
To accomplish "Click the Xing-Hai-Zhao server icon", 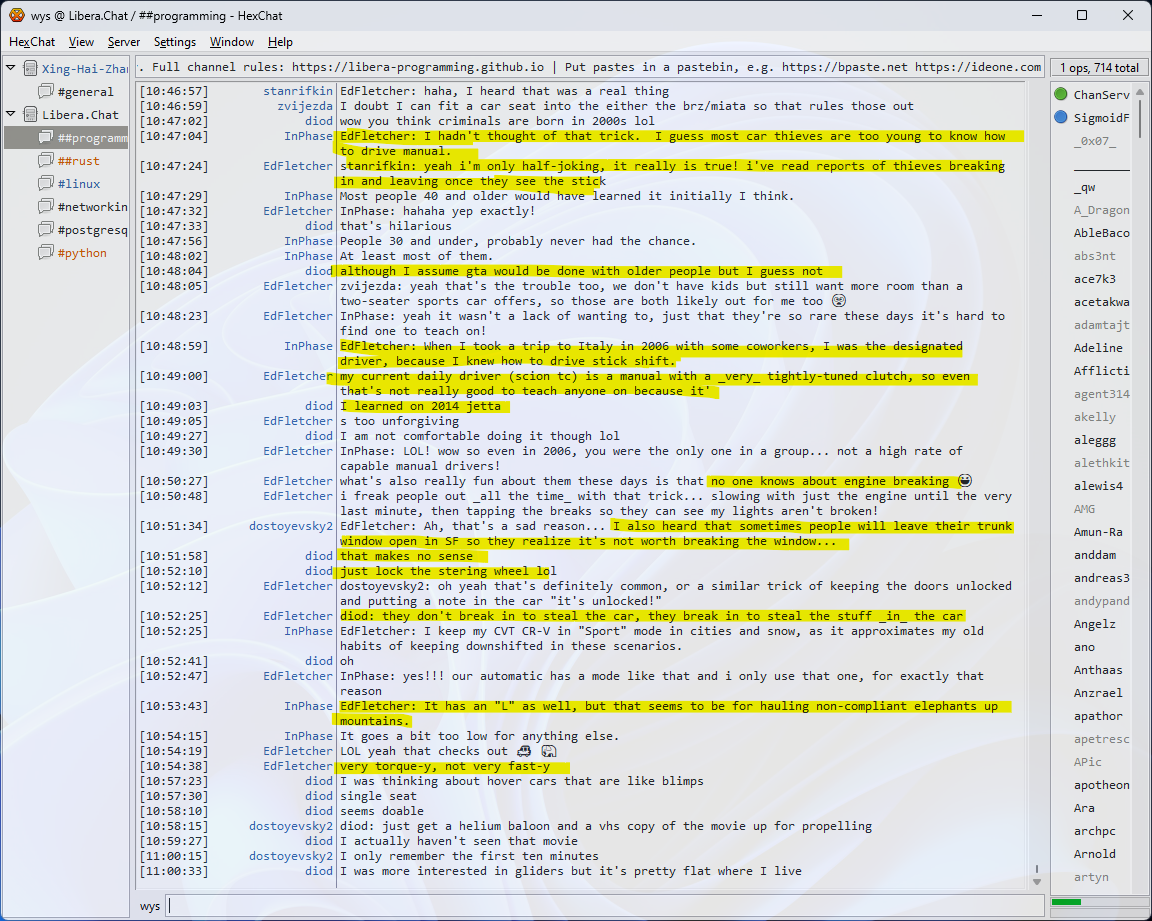I will 30,69.
